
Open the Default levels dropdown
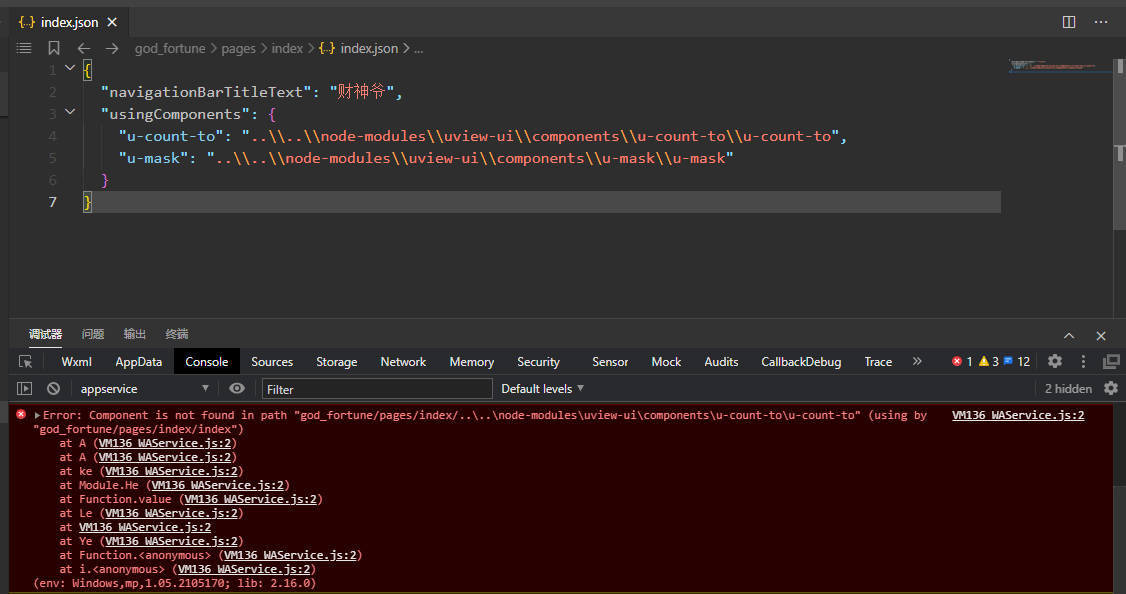[x=542, y=388]
